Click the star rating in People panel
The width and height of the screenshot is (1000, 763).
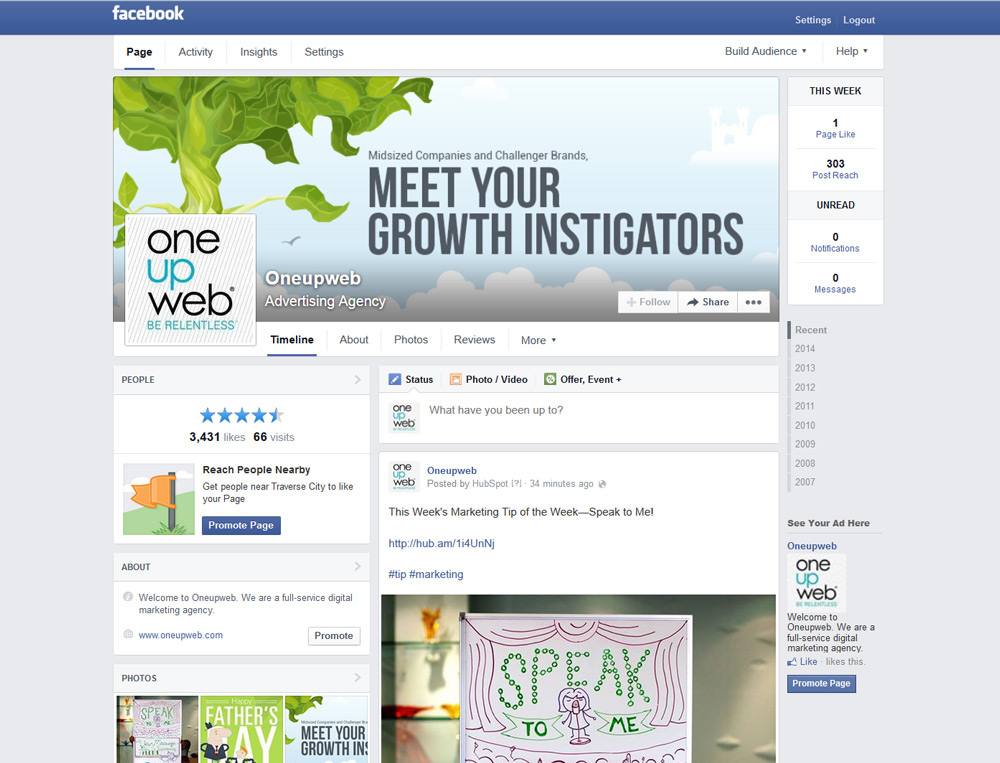pos(242,416)
